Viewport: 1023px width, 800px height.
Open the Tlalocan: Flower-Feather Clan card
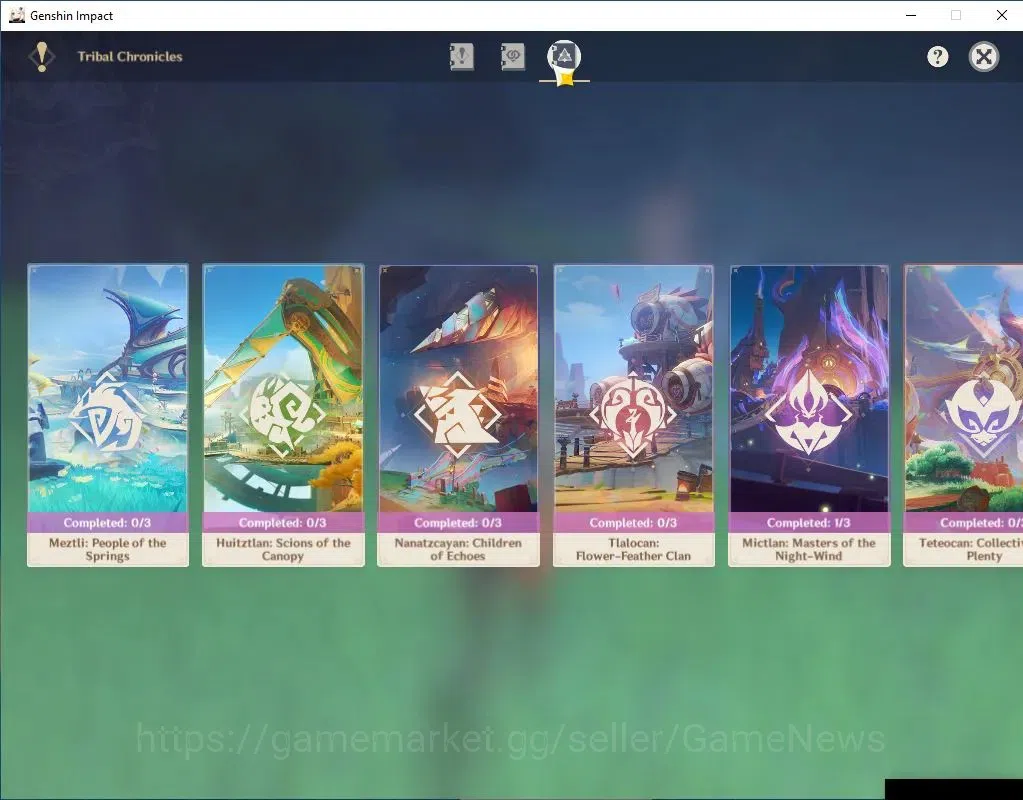click(634, 415)
